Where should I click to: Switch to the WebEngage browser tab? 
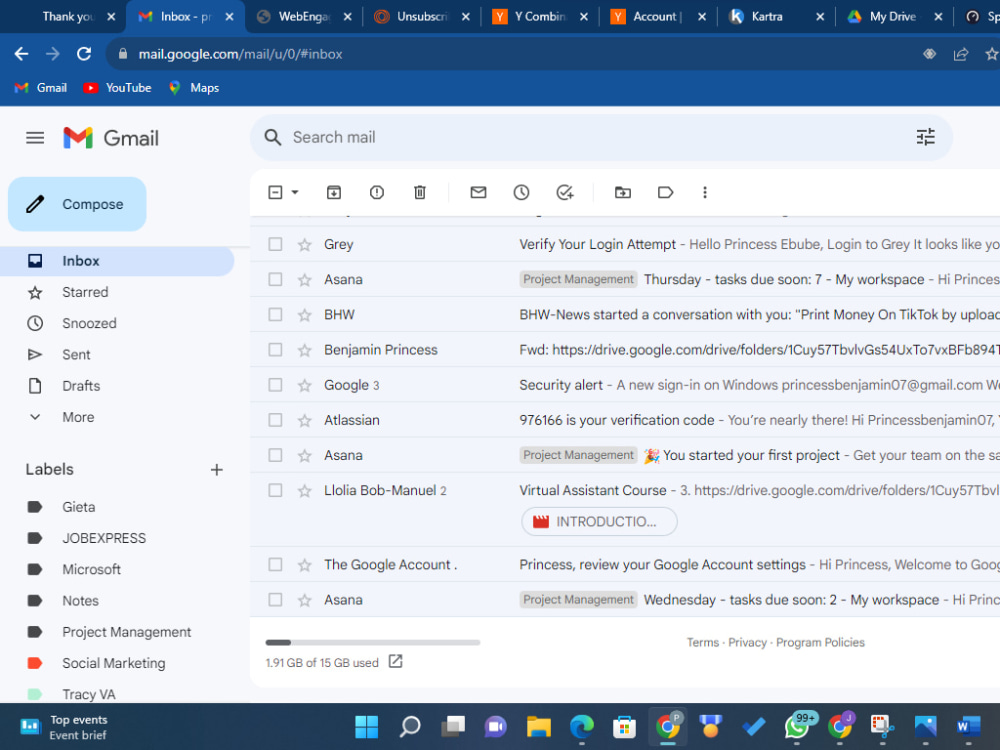coord(304,17)
